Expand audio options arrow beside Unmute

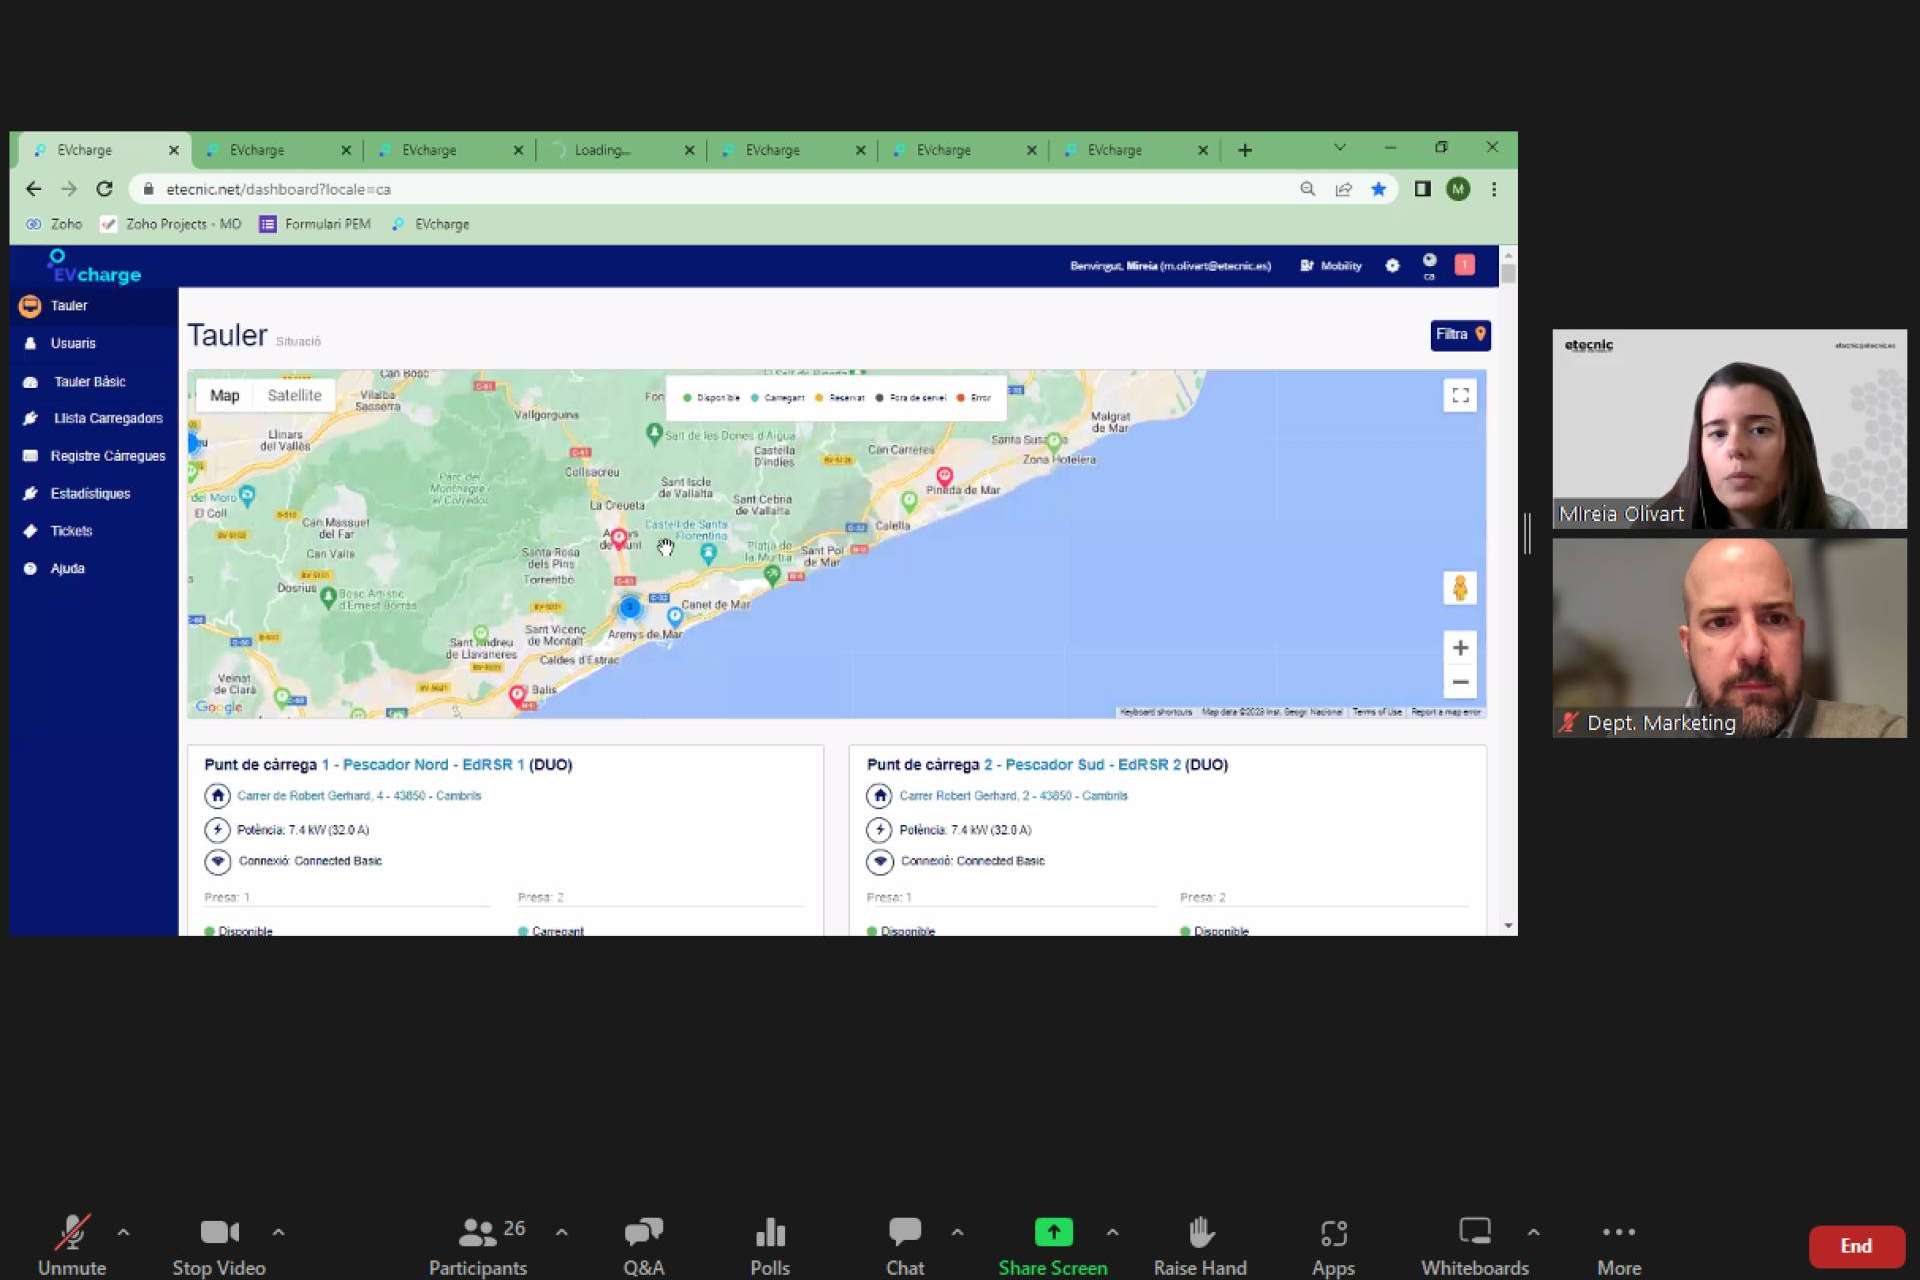pos(123,1233)
